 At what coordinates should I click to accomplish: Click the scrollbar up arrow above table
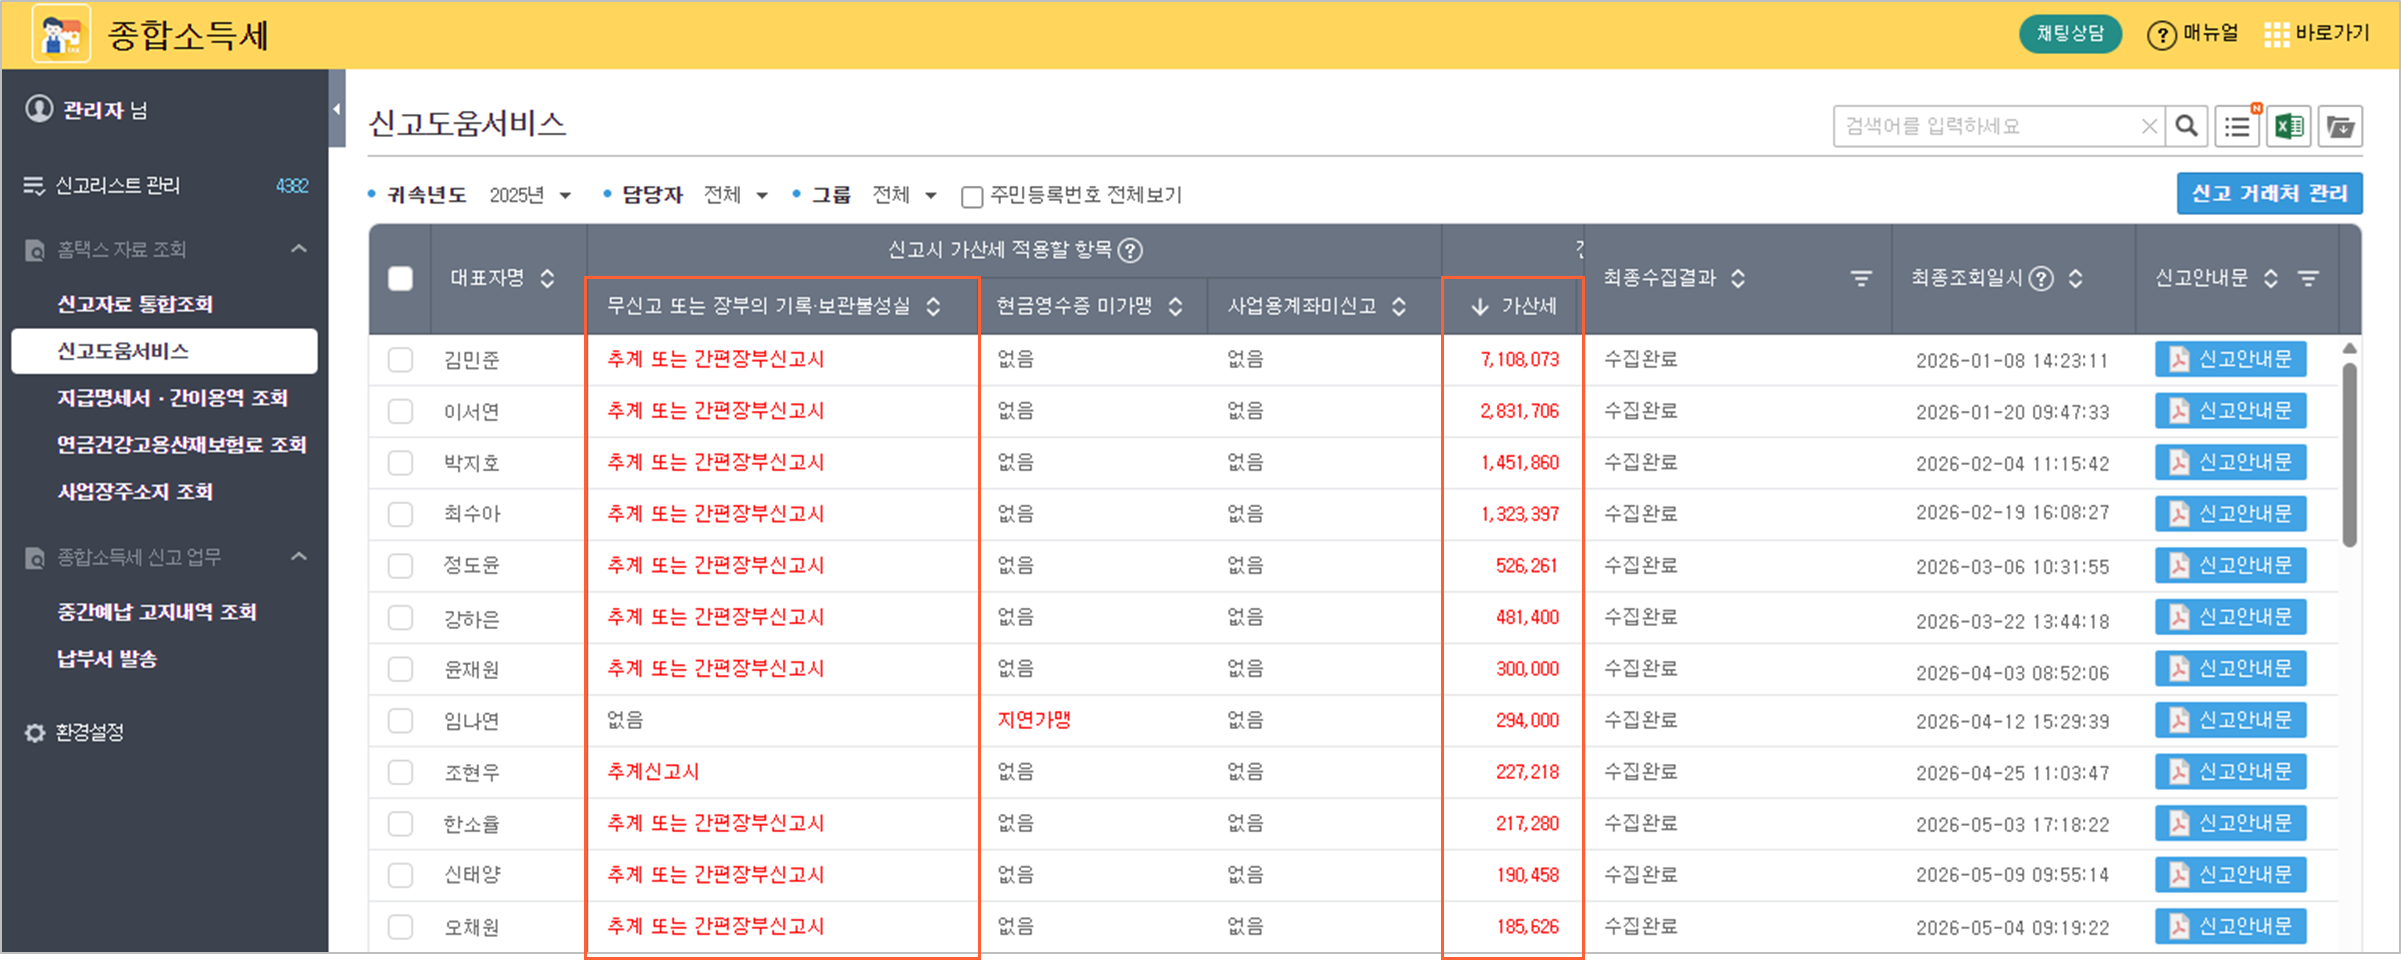[x=2349, y=348]
